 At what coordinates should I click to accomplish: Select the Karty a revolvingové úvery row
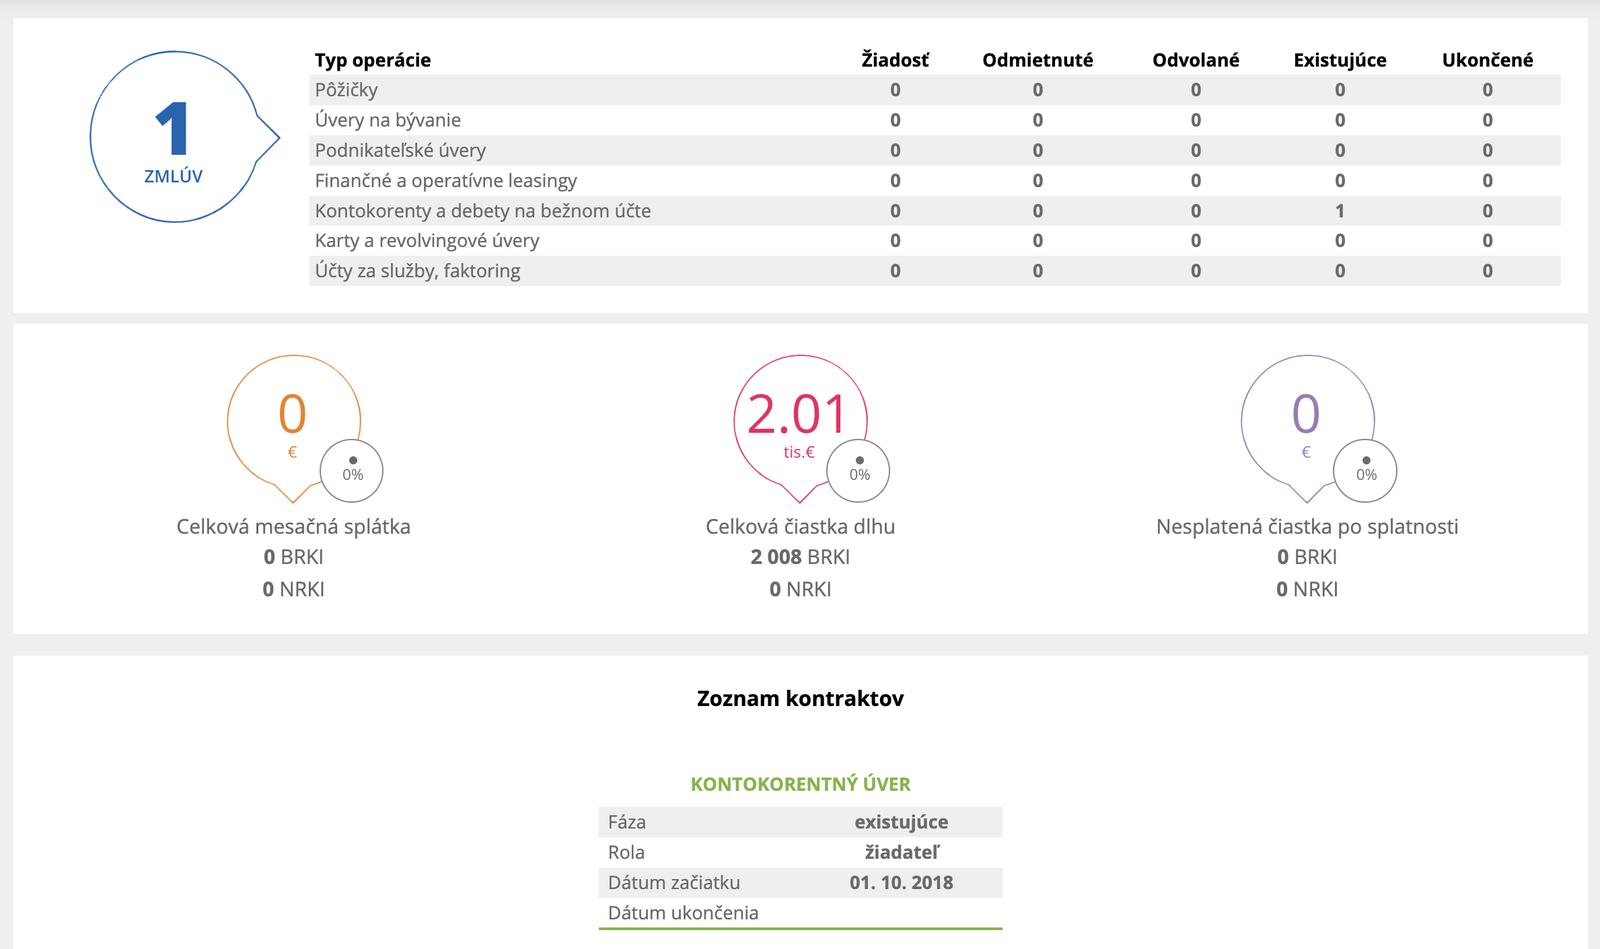coord(427,241)
